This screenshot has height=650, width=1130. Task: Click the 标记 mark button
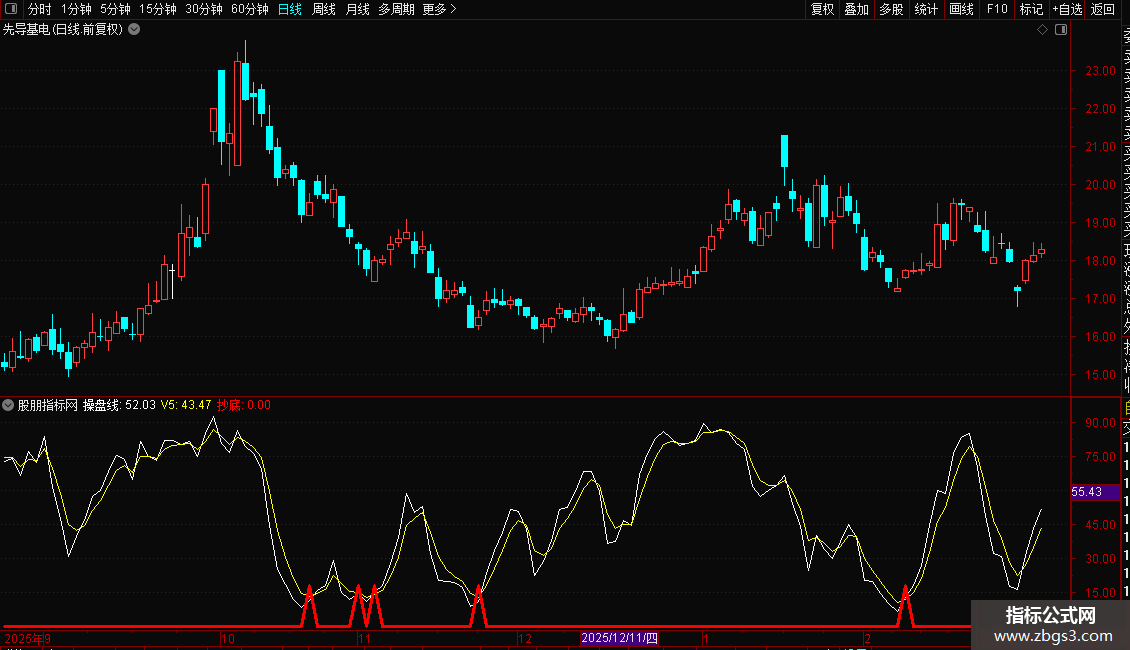pyautogui.click(x=1031, y=9)
